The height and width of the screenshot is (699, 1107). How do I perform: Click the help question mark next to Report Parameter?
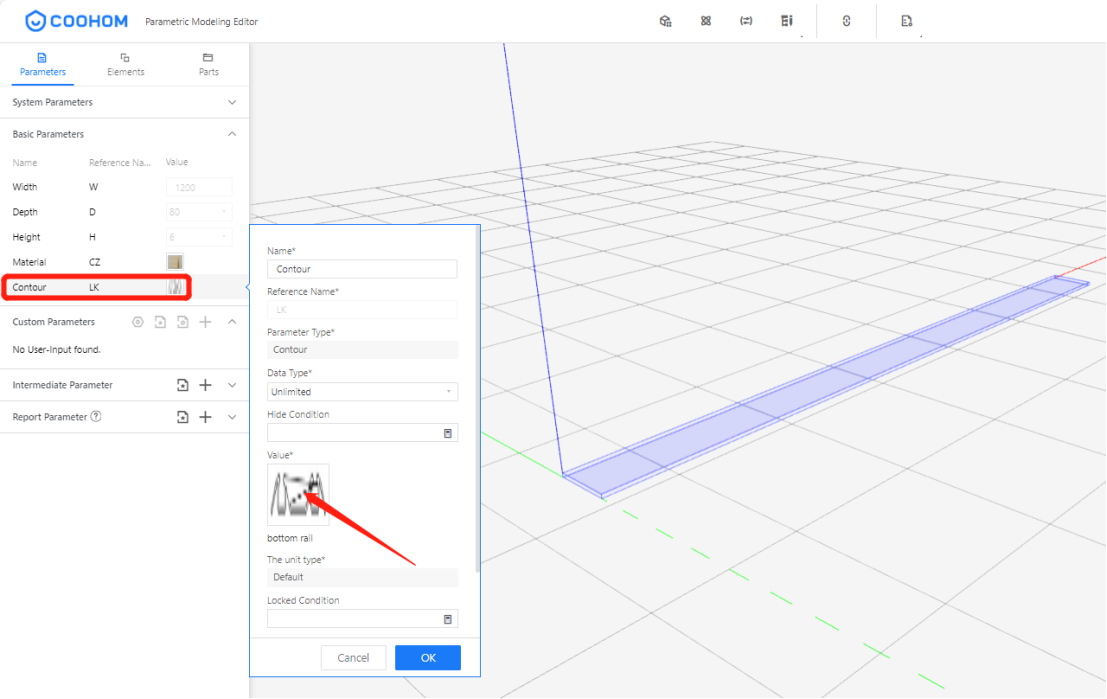(x=96, y=417)
